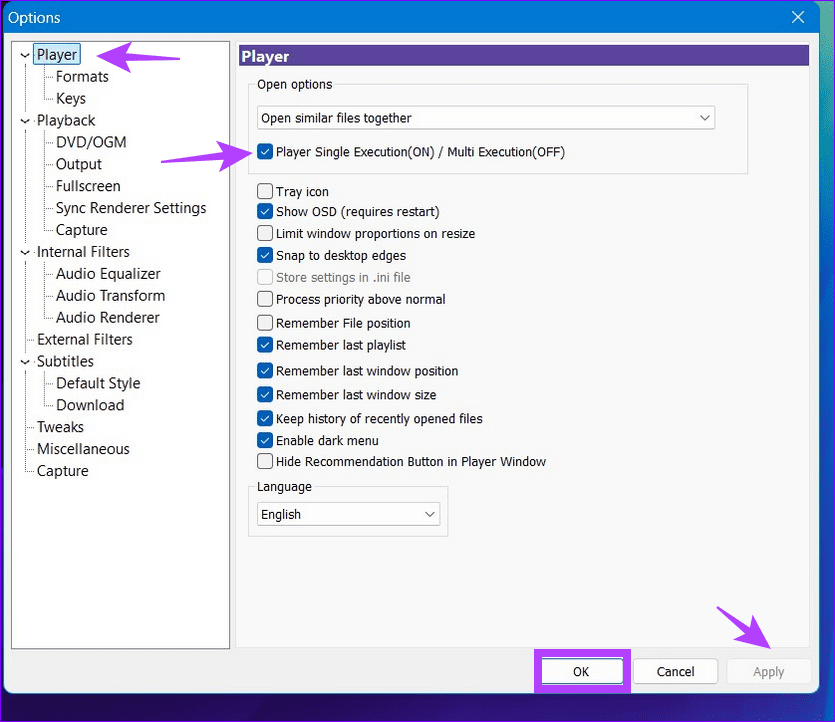Open the Fullscreen settings page
The image size is (835, 722).
tap(86, 186)
